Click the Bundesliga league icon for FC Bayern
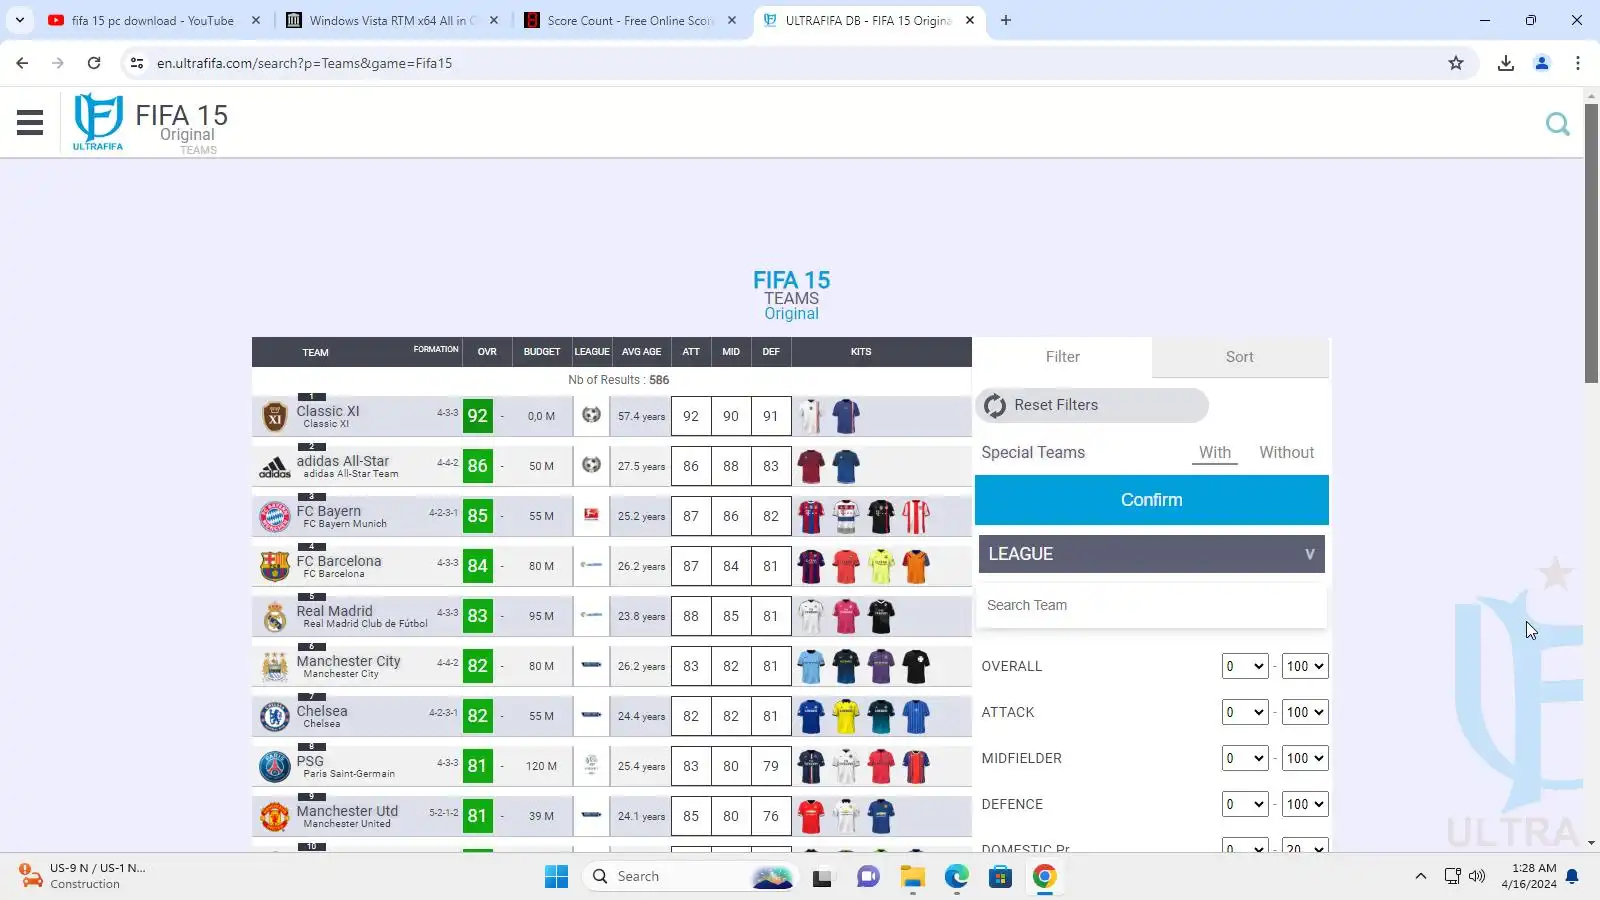This screenshot has height=900, width=1600. 591,514
